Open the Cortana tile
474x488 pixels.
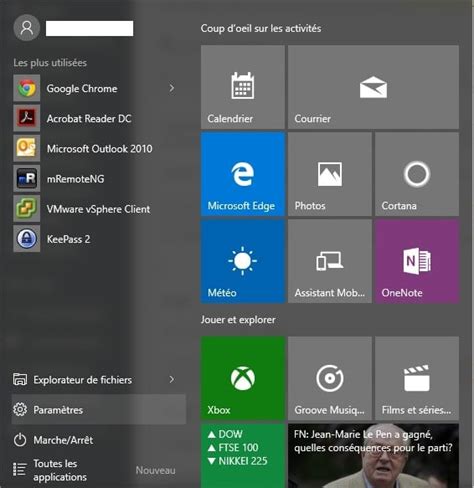coord(417,174)
